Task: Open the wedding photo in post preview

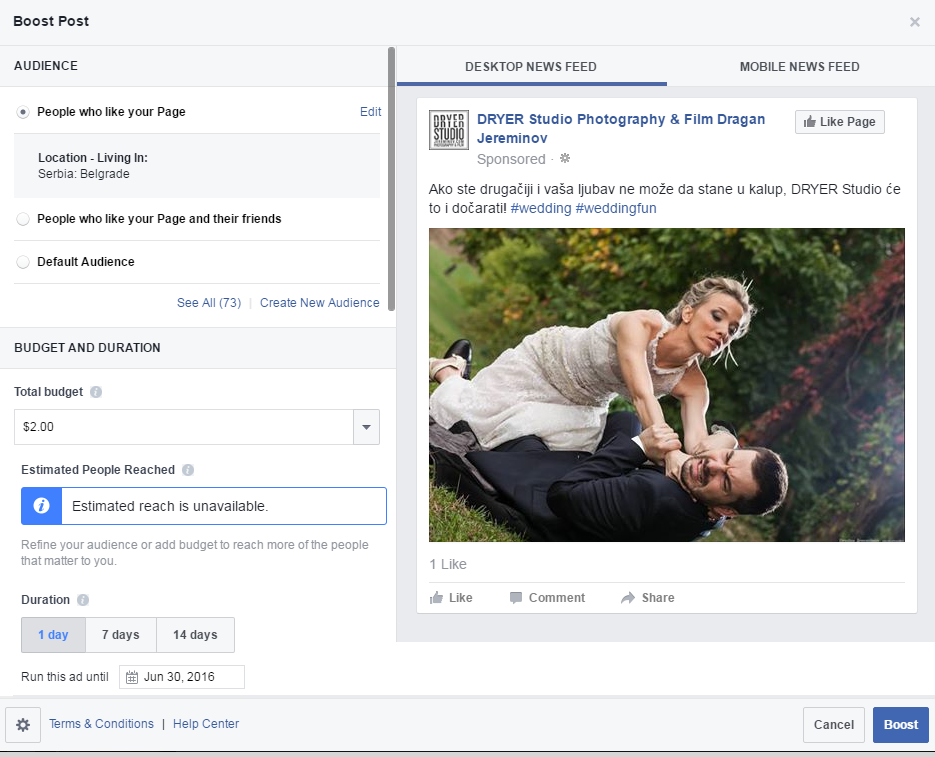Action: pyautogui.click(x=667, y=385)
